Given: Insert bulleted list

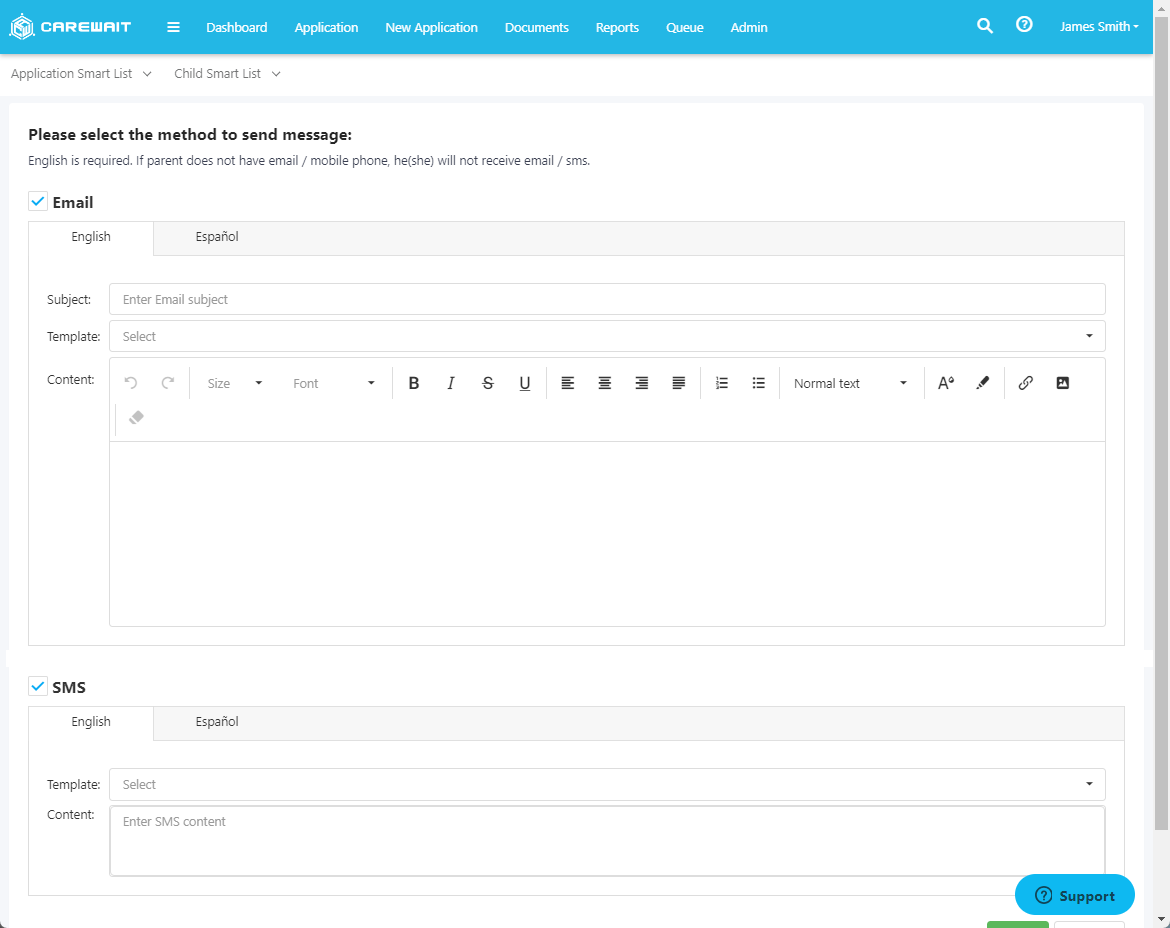Looking at the screenshot, I should pos(758,383).
